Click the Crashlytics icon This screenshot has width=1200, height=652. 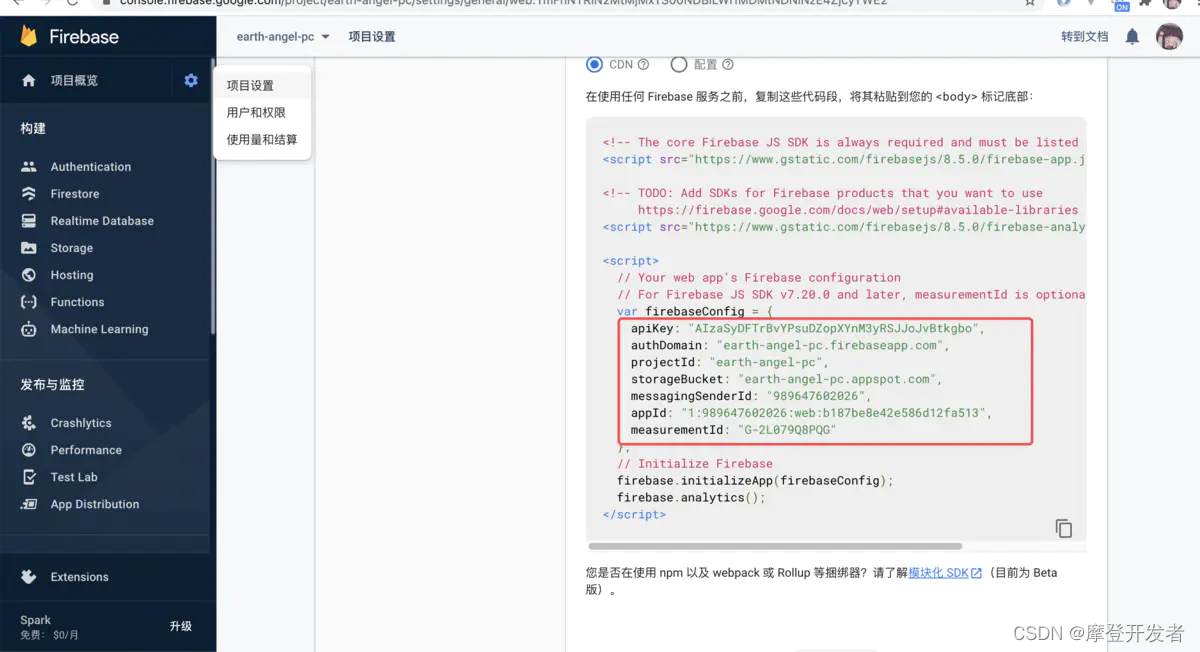tap(29, 423)
